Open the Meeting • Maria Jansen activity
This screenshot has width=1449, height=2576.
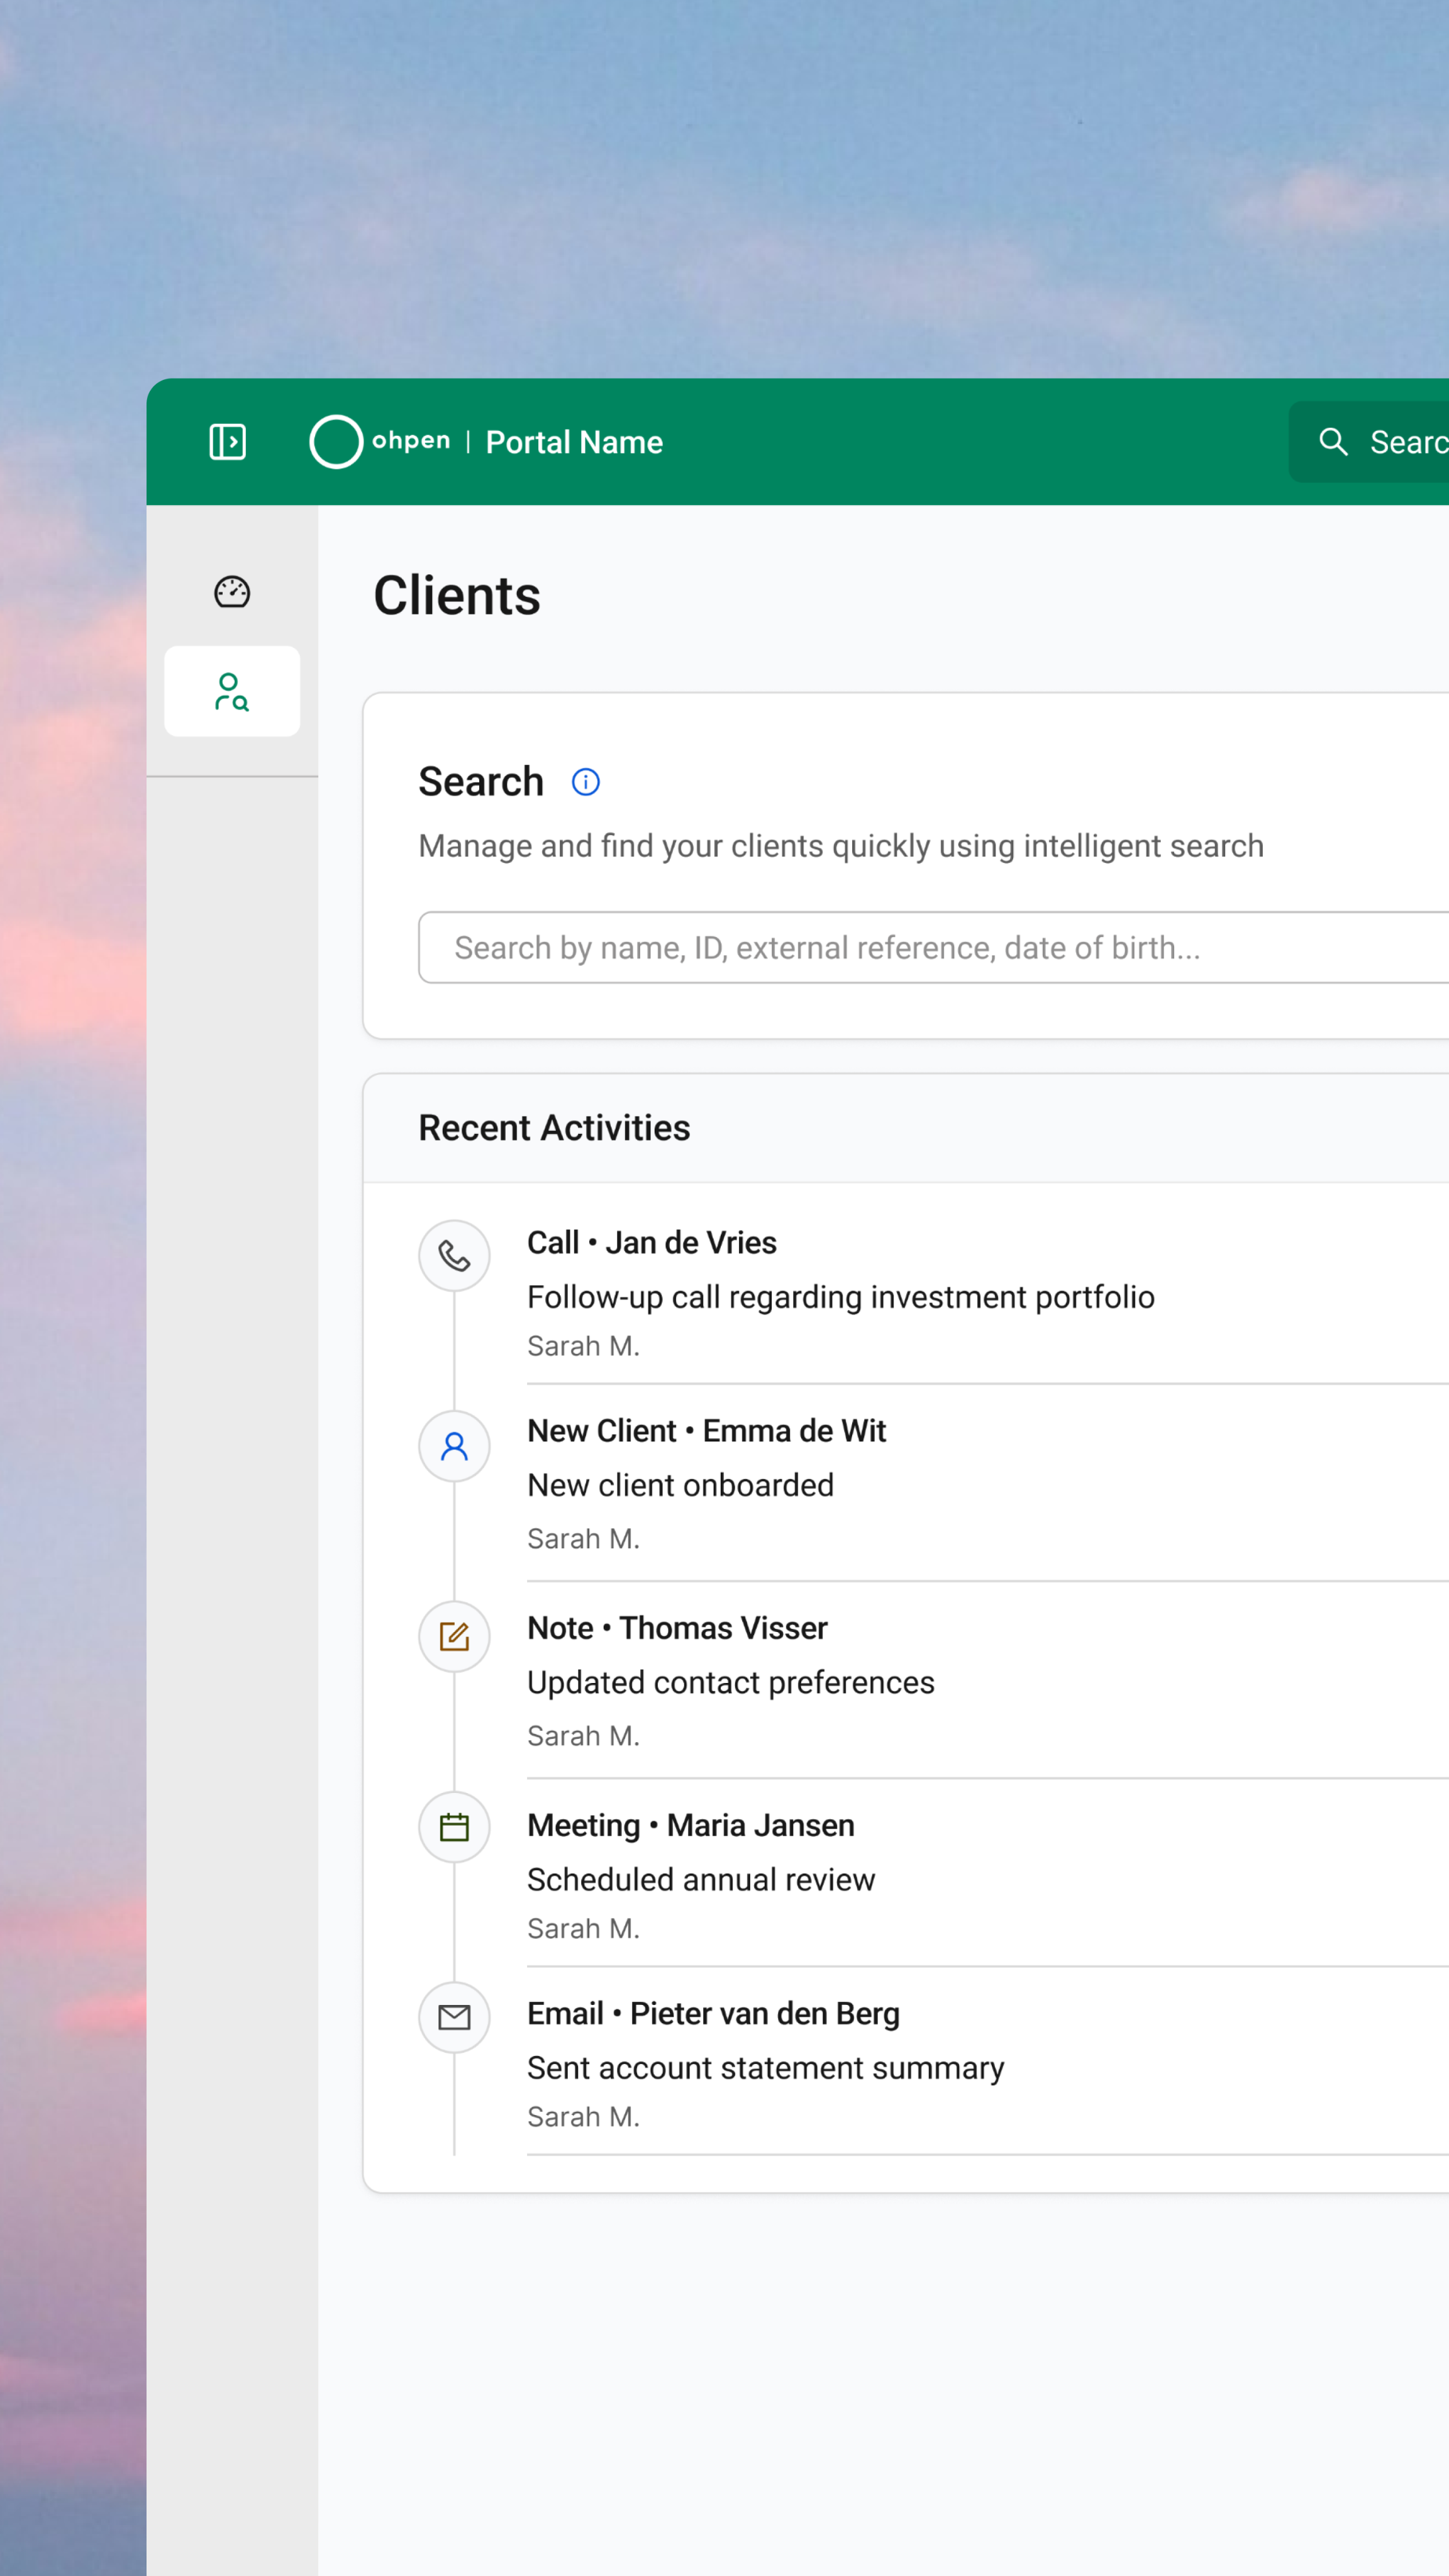pos(691,1826)
